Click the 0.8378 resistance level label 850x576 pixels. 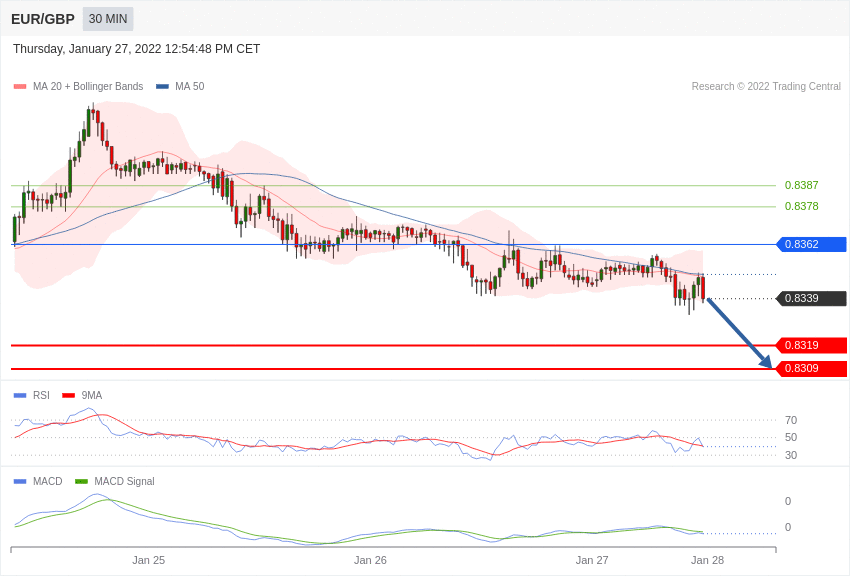point(801,206)
